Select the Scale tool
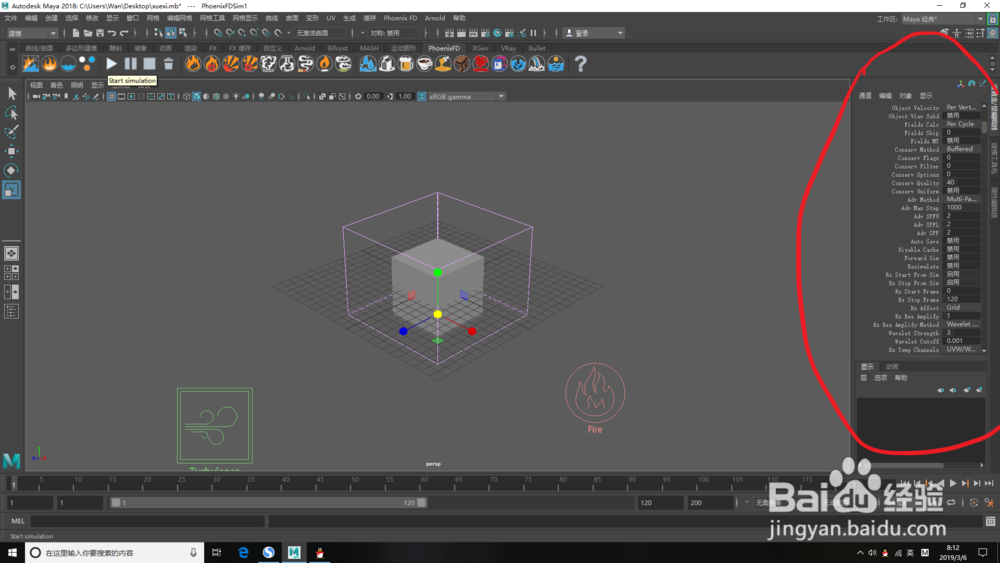The height and width of the screenshot is (563, 1000). [x=11, y=189]
